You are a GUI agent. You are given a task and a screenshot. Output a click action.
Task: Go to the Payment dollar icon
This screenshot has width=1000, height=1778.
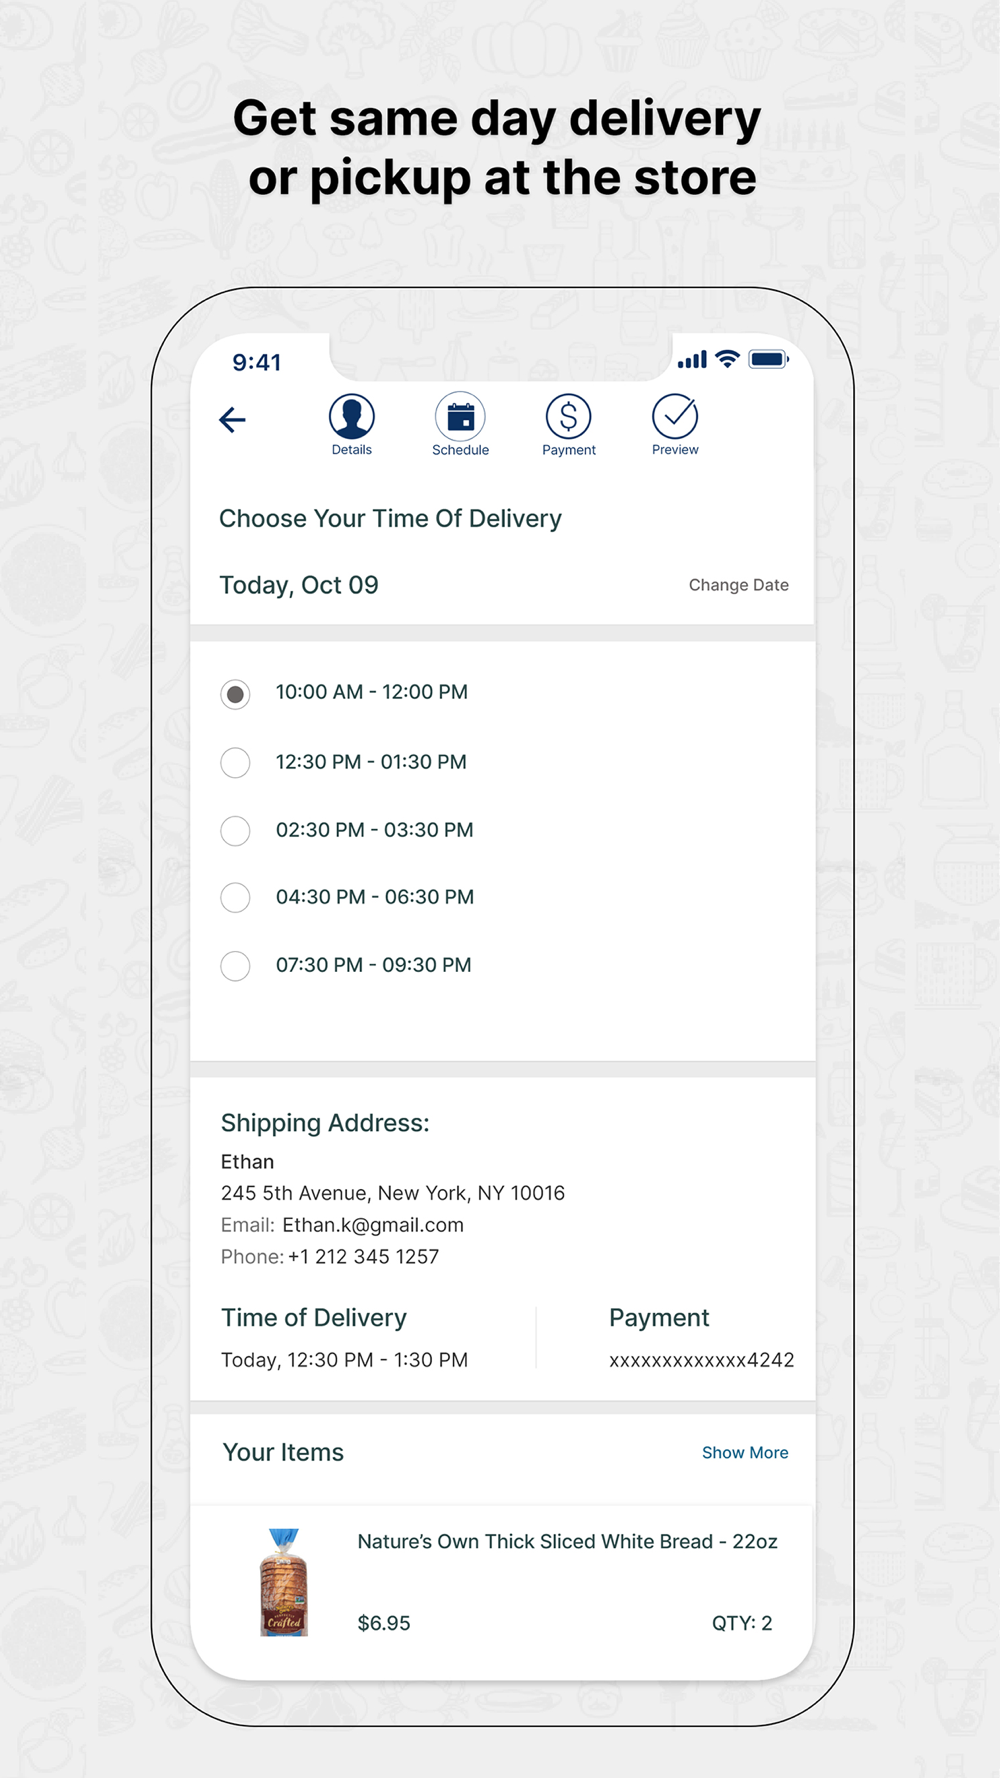(x=568, y=416)
